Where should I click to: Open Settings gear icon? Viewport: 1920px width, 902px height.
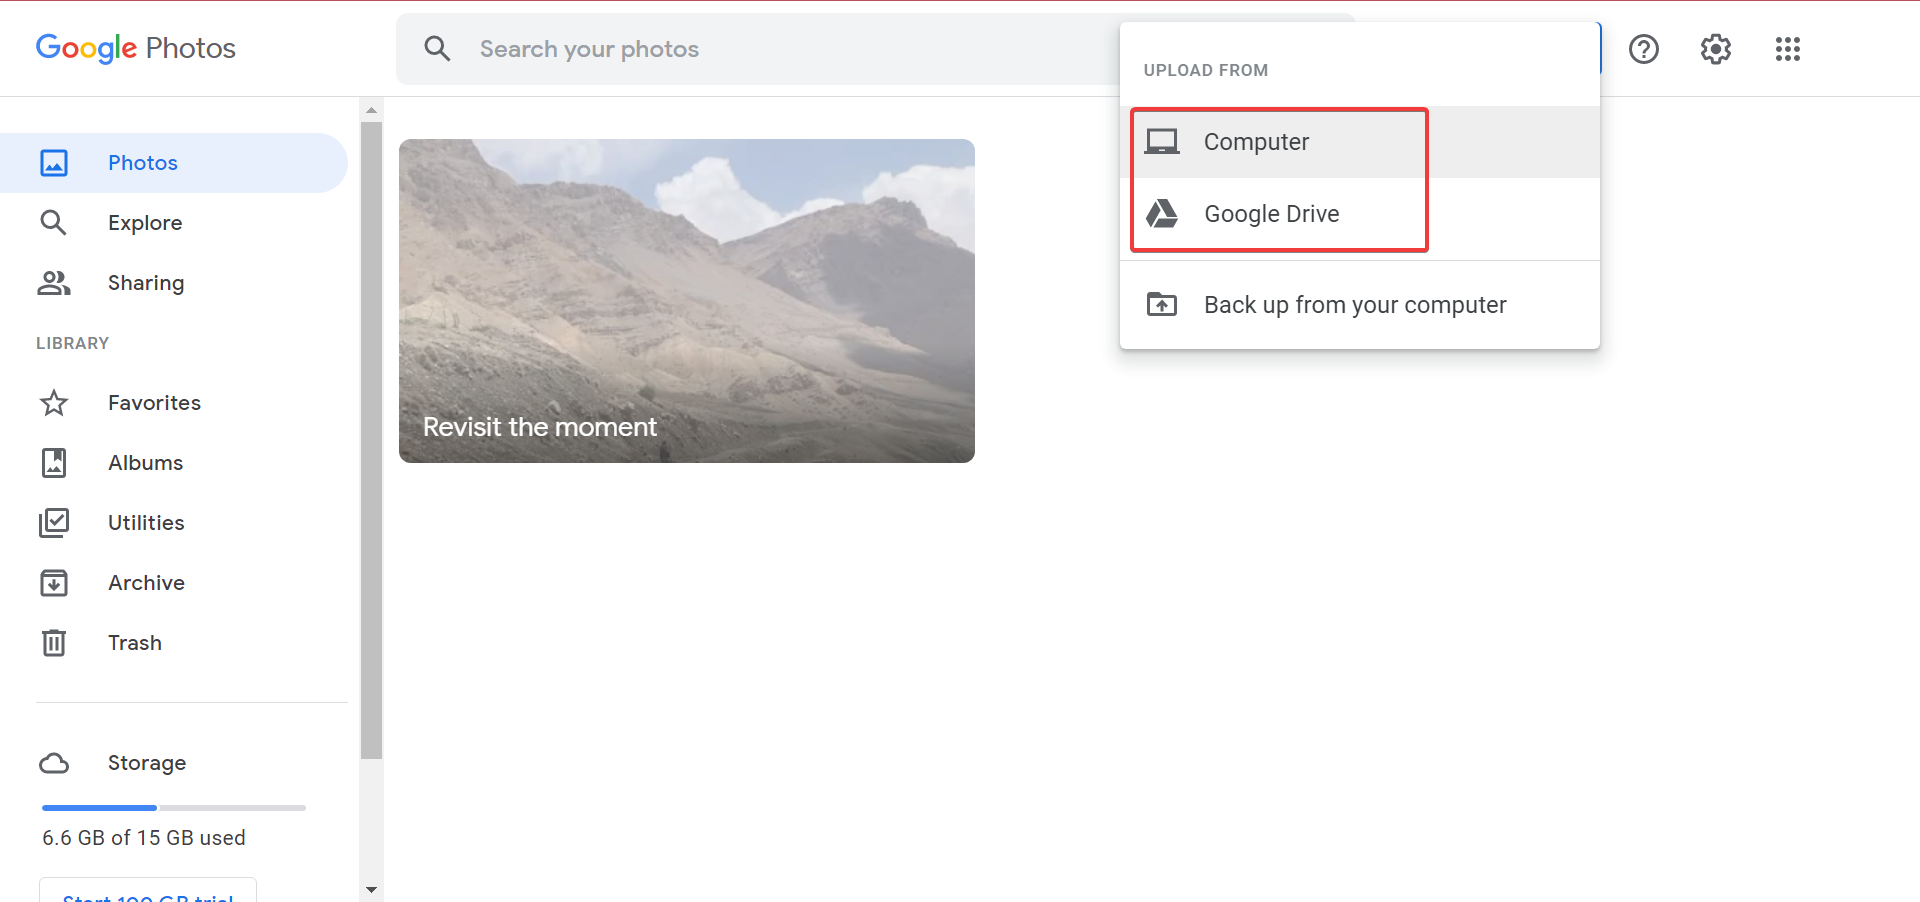(1716, 49)
